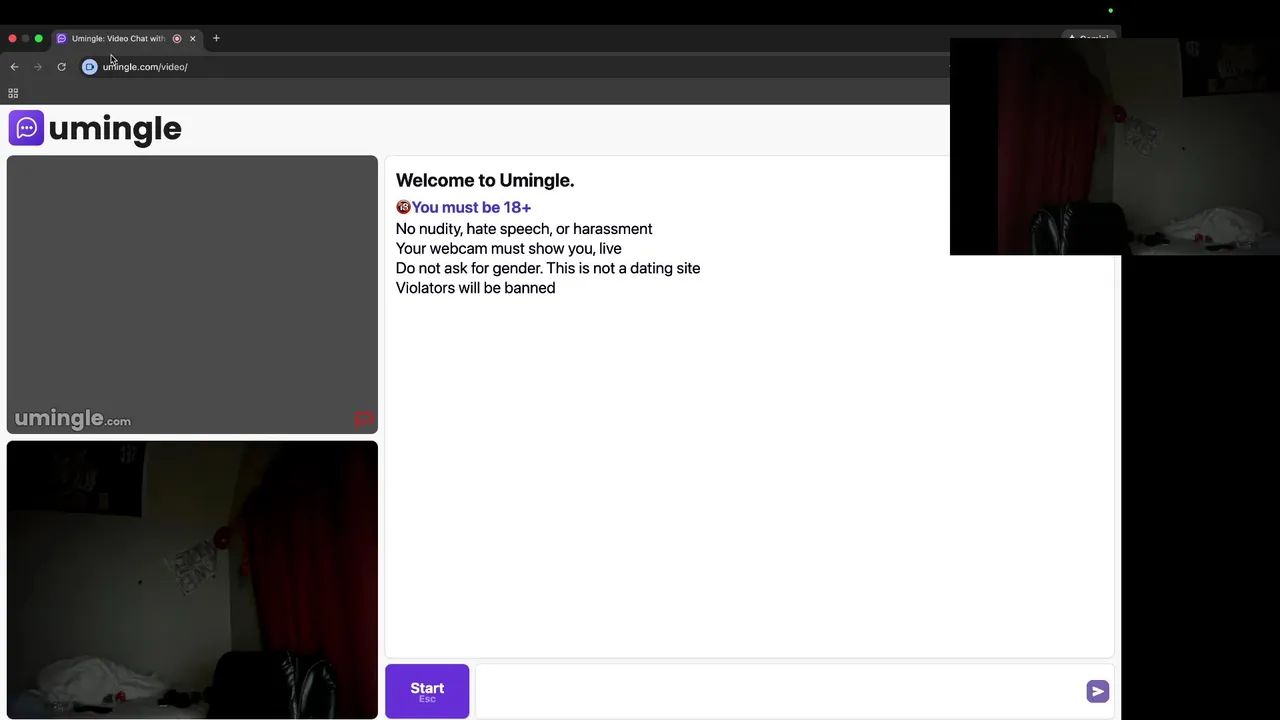Screen dimensions: 1280x720
Task: Open a new browser tab
Action: pyautogui.click(x=216, y=38)
